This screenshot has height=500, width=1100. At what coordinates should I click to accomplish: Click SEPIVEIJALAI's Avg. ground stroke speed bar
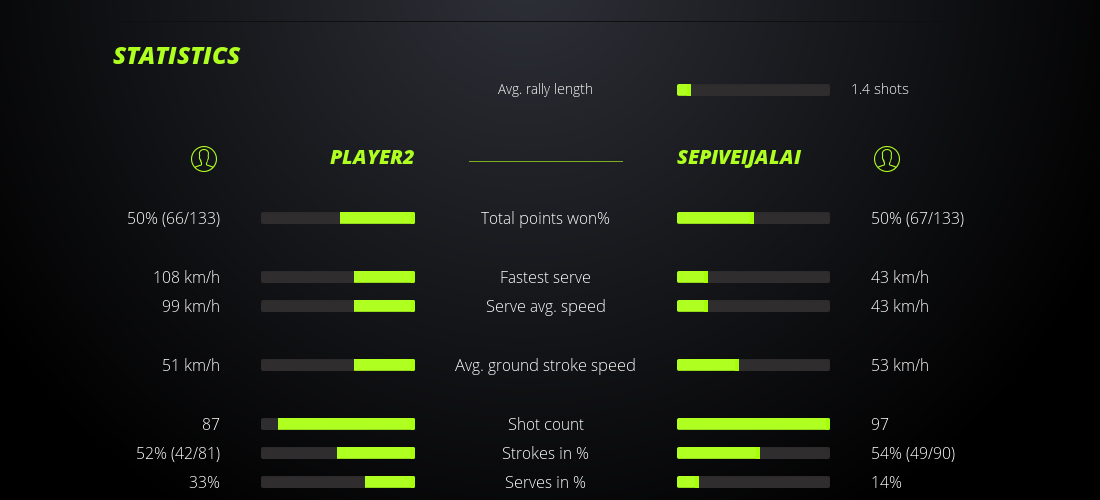click(x=753, y=365)
